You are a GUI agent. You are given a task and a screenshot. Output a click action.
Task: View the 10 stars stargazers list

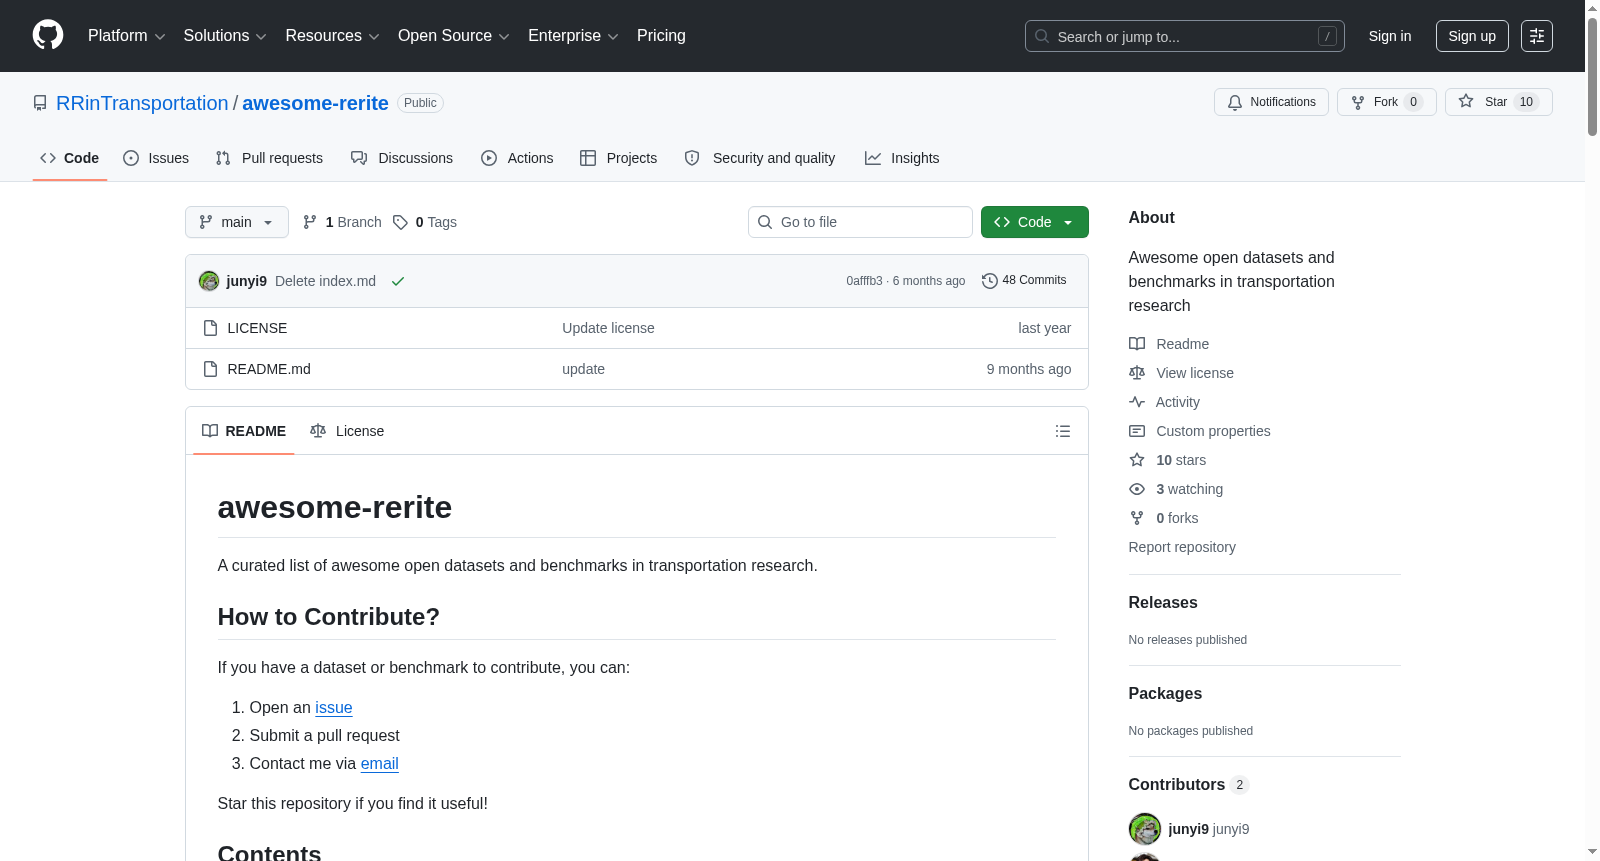tap(1168, 460)
